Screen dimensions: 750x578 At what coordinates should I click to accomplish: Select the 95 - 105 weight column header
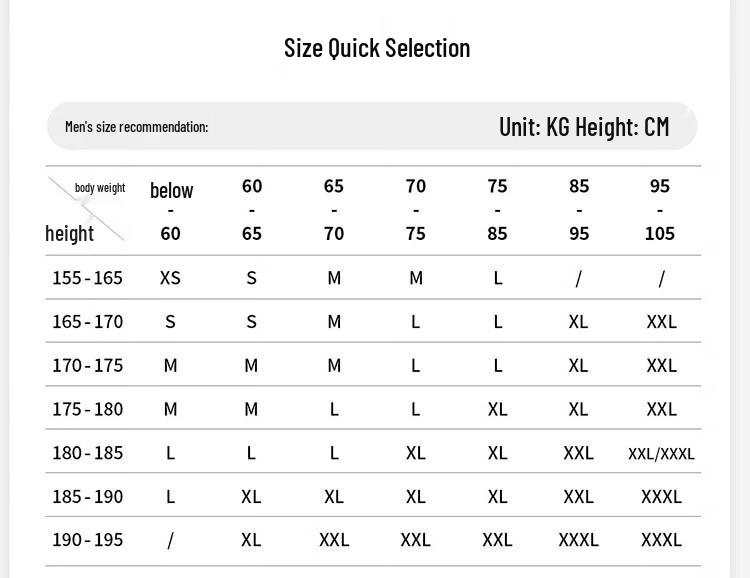tap(660, 210)
